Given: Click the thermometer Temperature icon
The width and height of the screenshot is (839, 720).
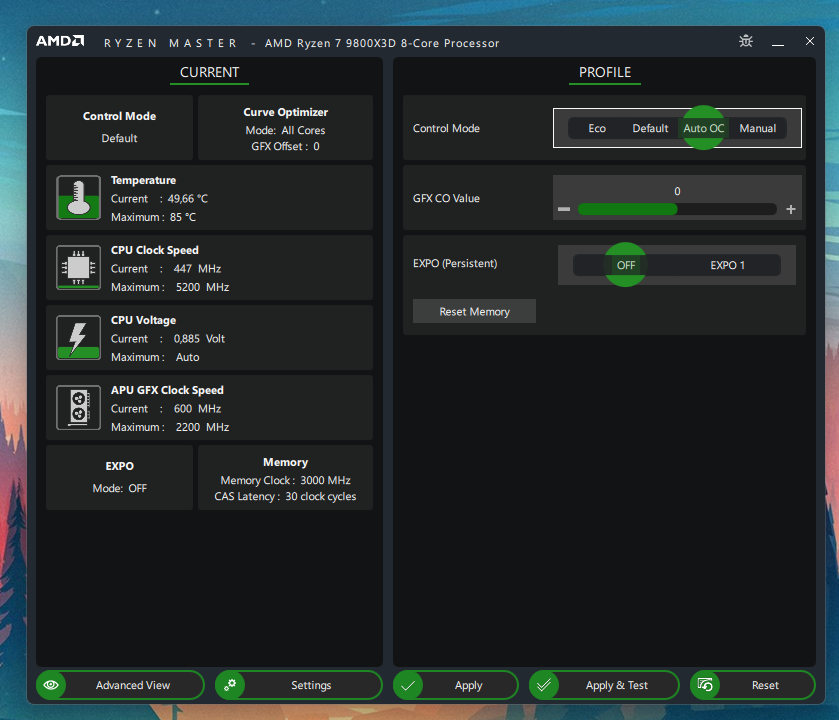Looking at the screenshot, I should [x=78, y=198].
